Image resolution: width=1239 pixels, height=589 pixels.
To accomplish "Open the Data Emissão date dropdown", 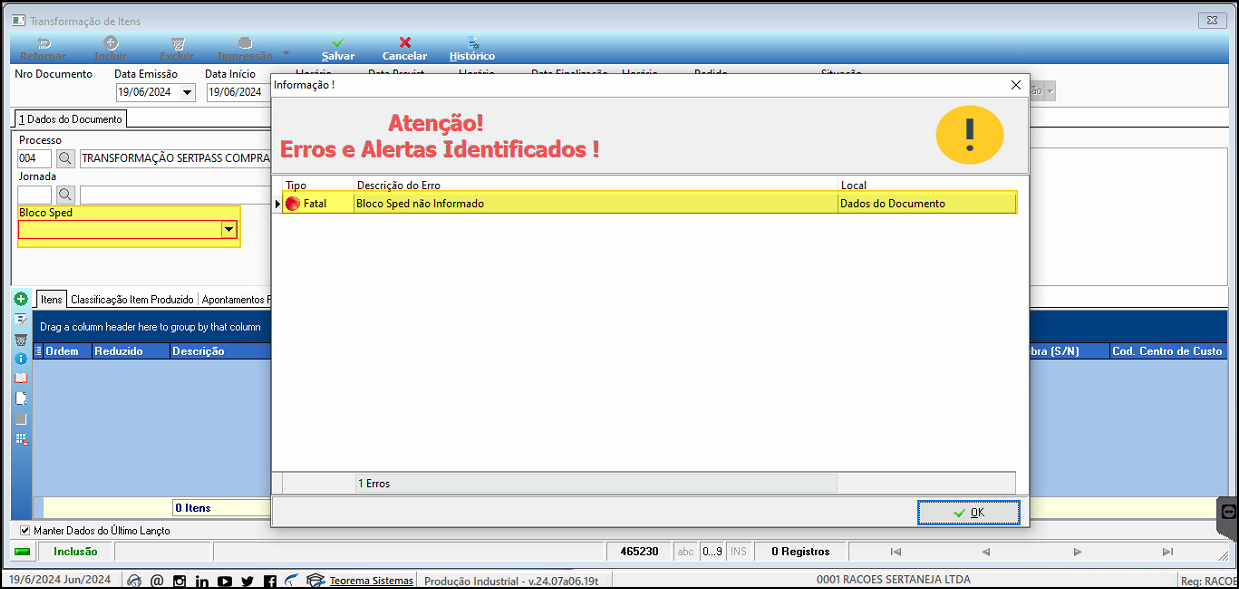I will (188, 93).
